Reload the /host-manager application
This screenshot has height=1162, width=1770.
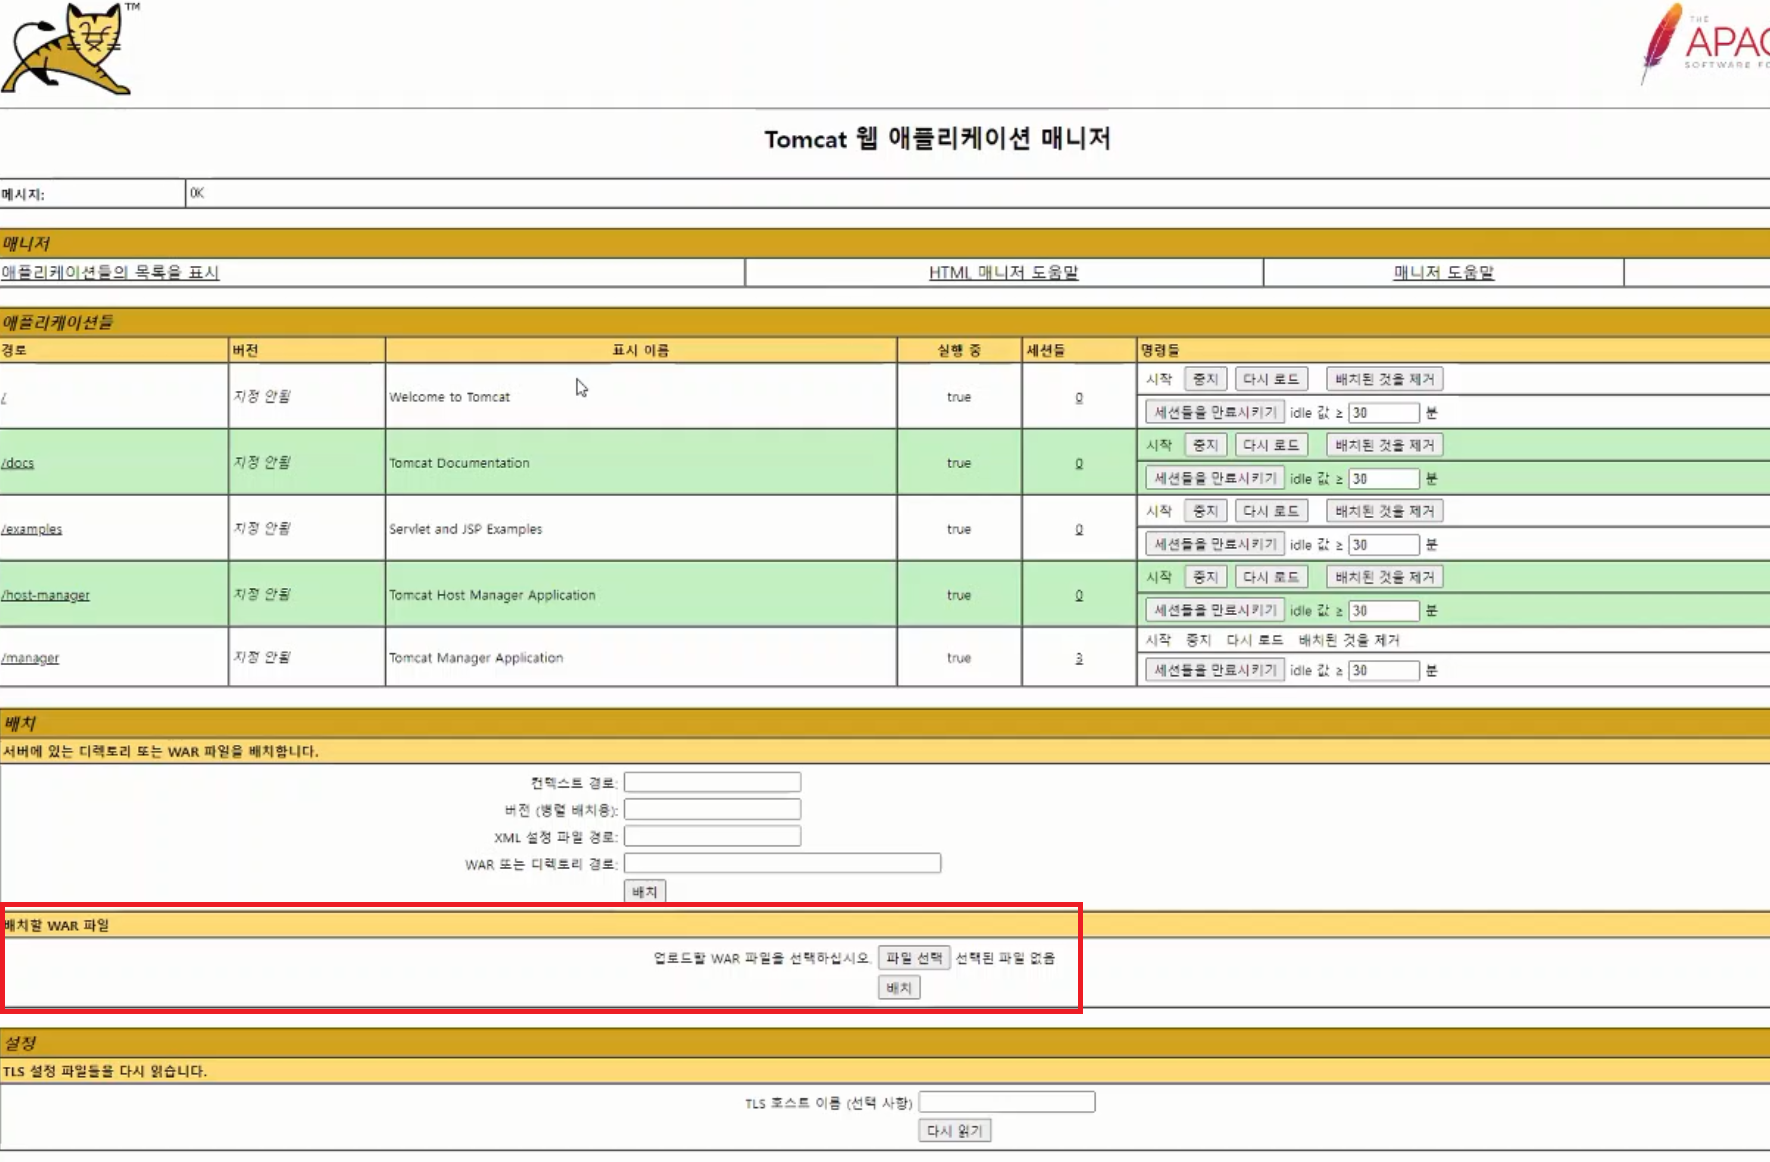point(1271,577)
